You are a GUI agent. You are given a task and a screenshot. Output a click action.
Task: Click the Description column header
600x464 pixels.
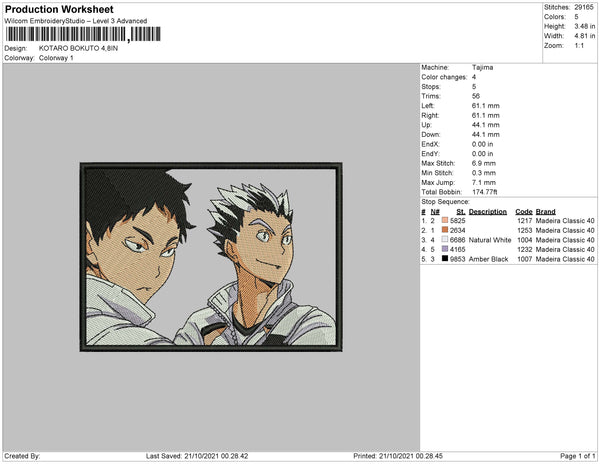pyautogui.click(x=488, y=212)
